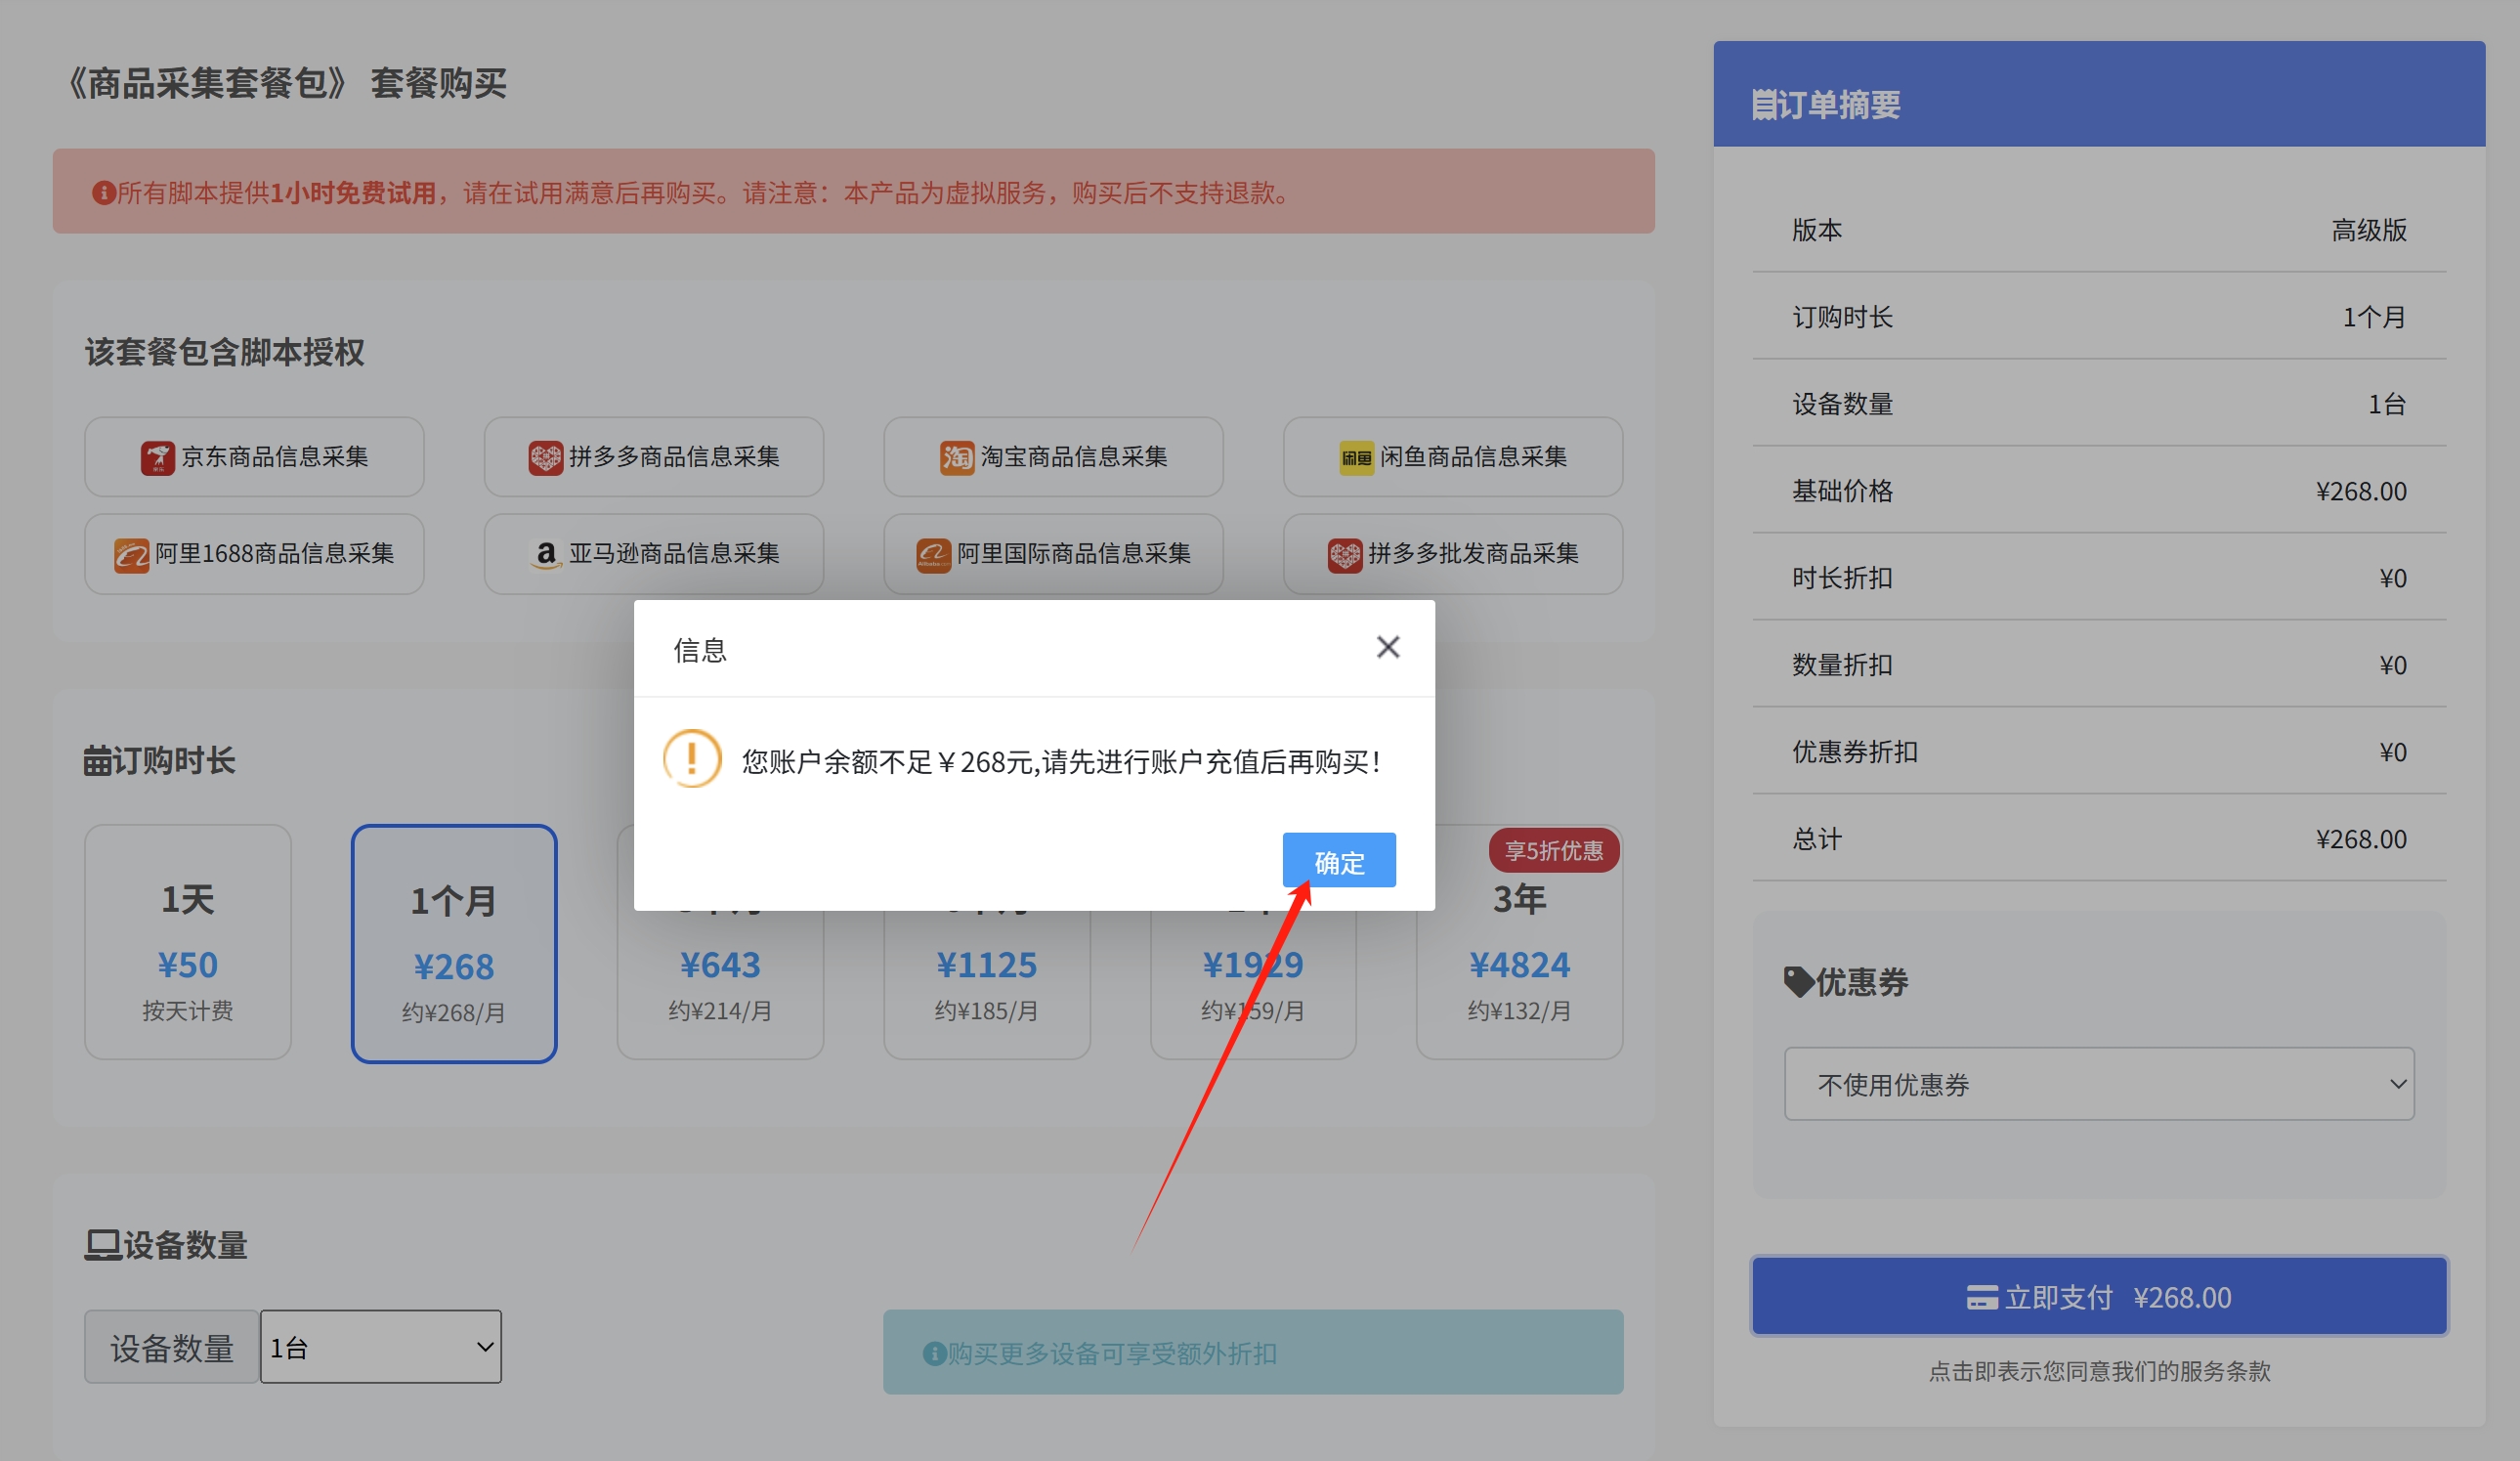Click the 时长折扣 row label
This screenshot has height=1461, width=2520.
pyautogui.click(x=1842, y=578)
